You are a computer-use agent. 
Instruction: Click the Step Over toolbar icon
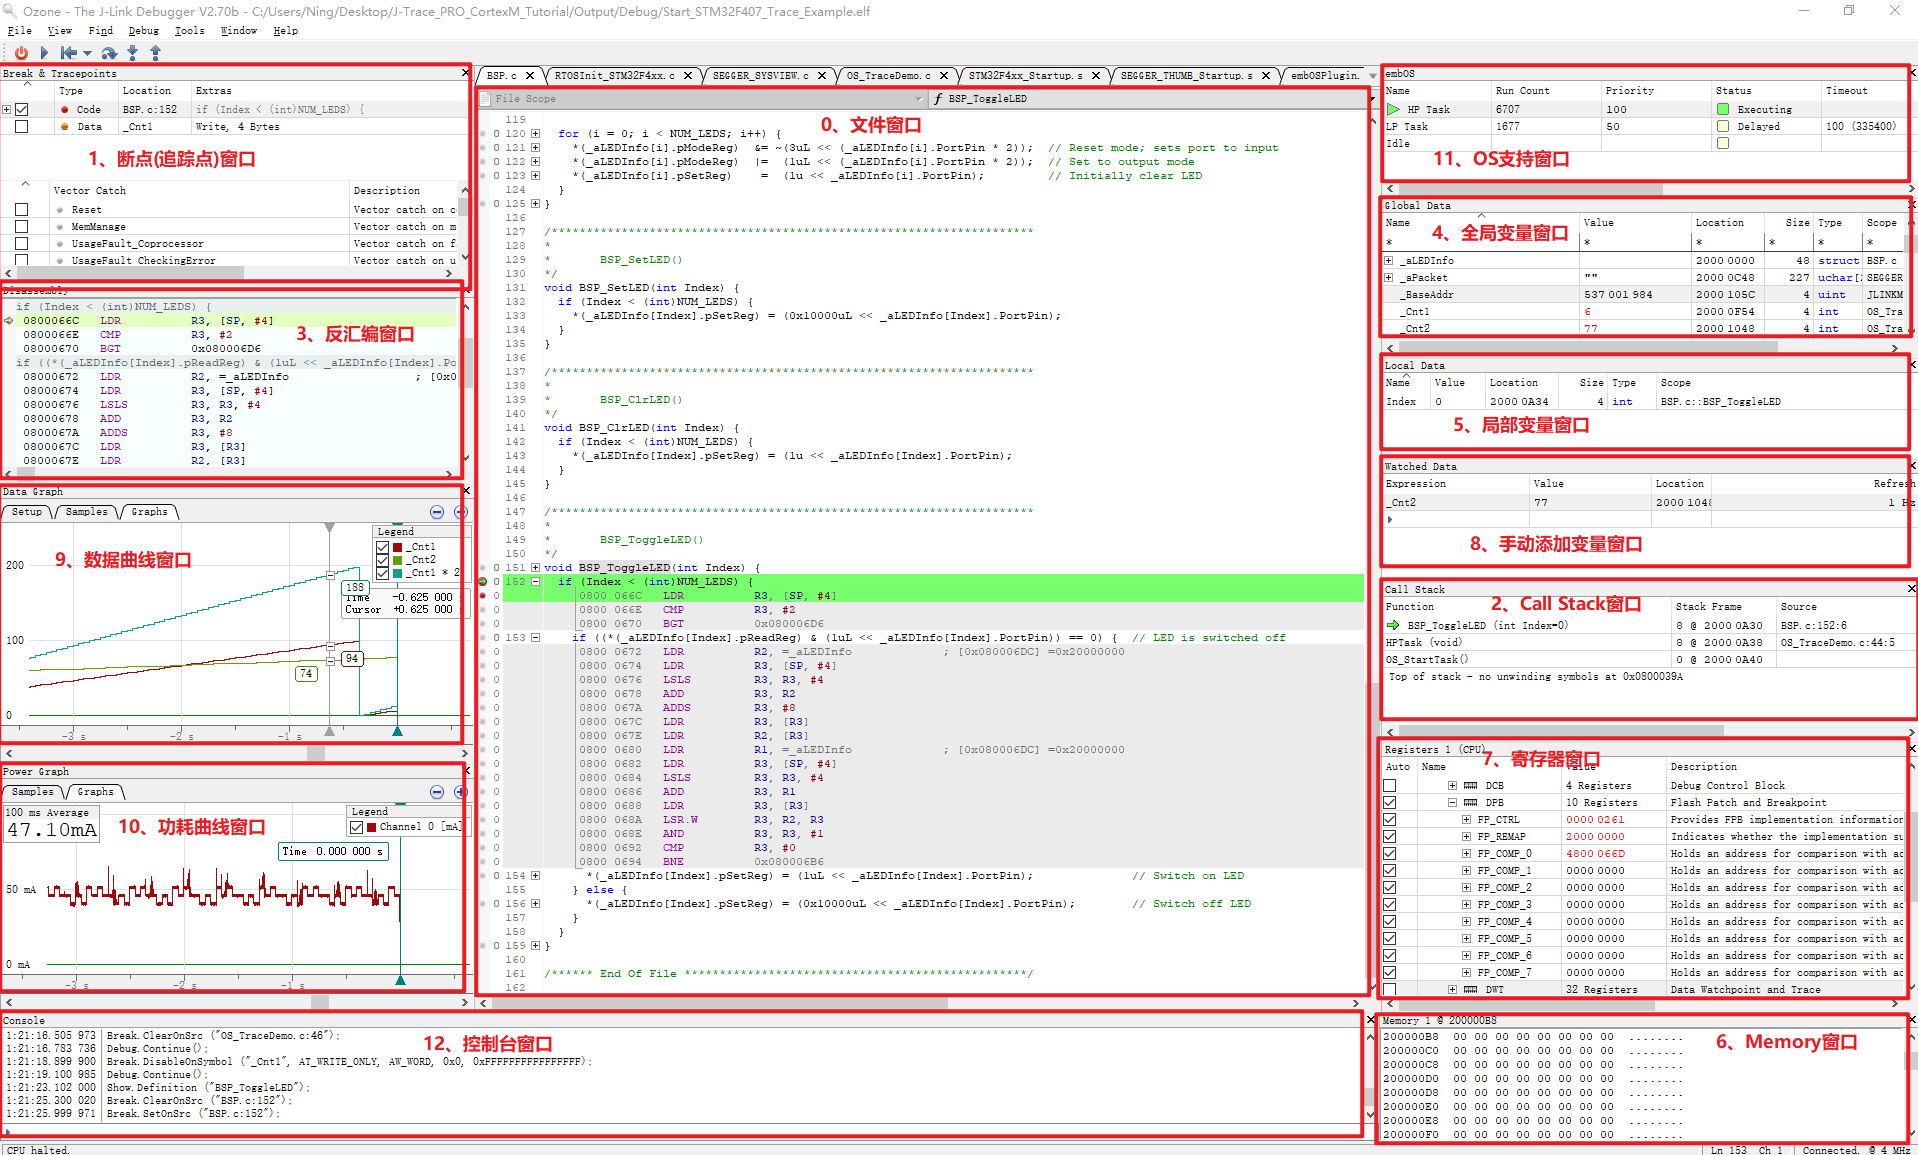click(109, 53)
